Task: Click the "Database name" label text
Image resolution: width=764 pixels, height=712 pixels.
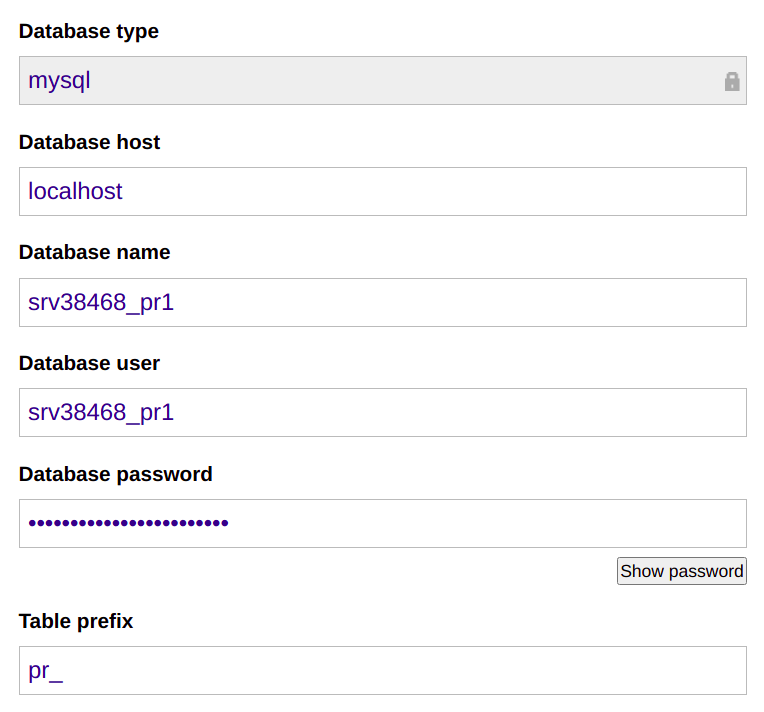Action: pos(95,252)
